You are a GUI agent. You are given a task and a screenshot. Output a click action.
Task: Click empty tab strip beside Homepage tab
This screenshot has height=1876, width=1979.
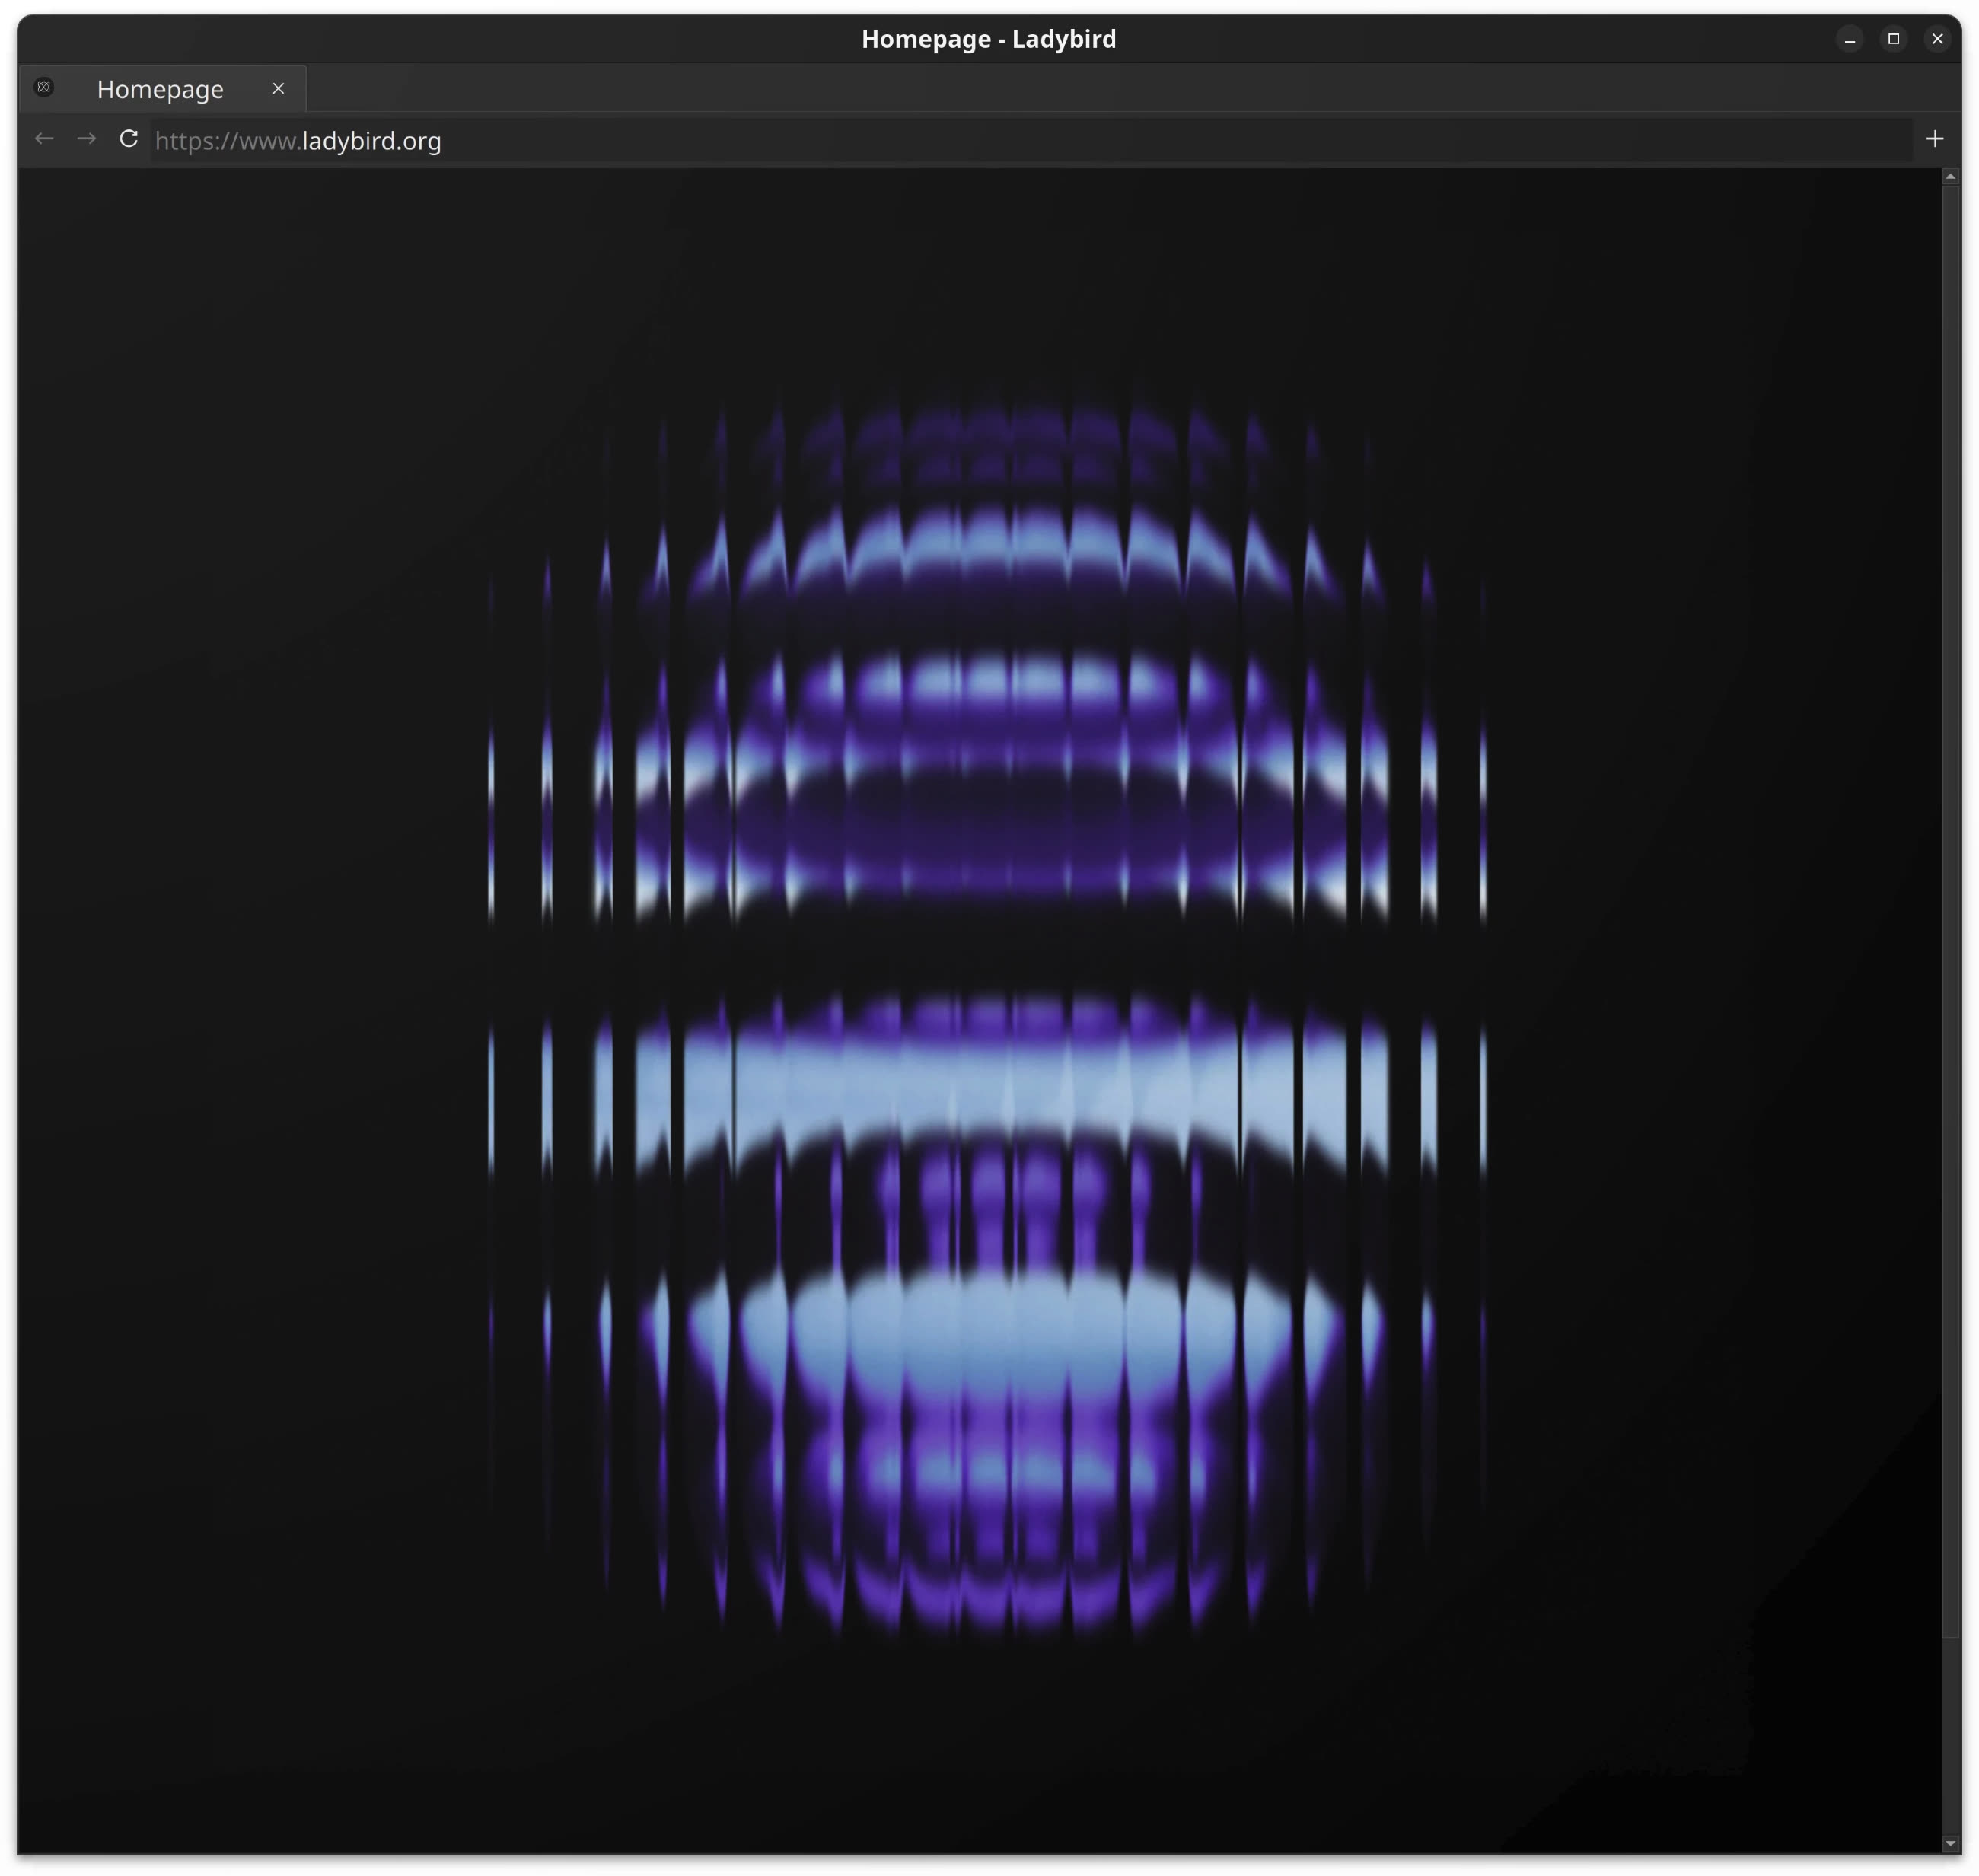(1000, 89)
